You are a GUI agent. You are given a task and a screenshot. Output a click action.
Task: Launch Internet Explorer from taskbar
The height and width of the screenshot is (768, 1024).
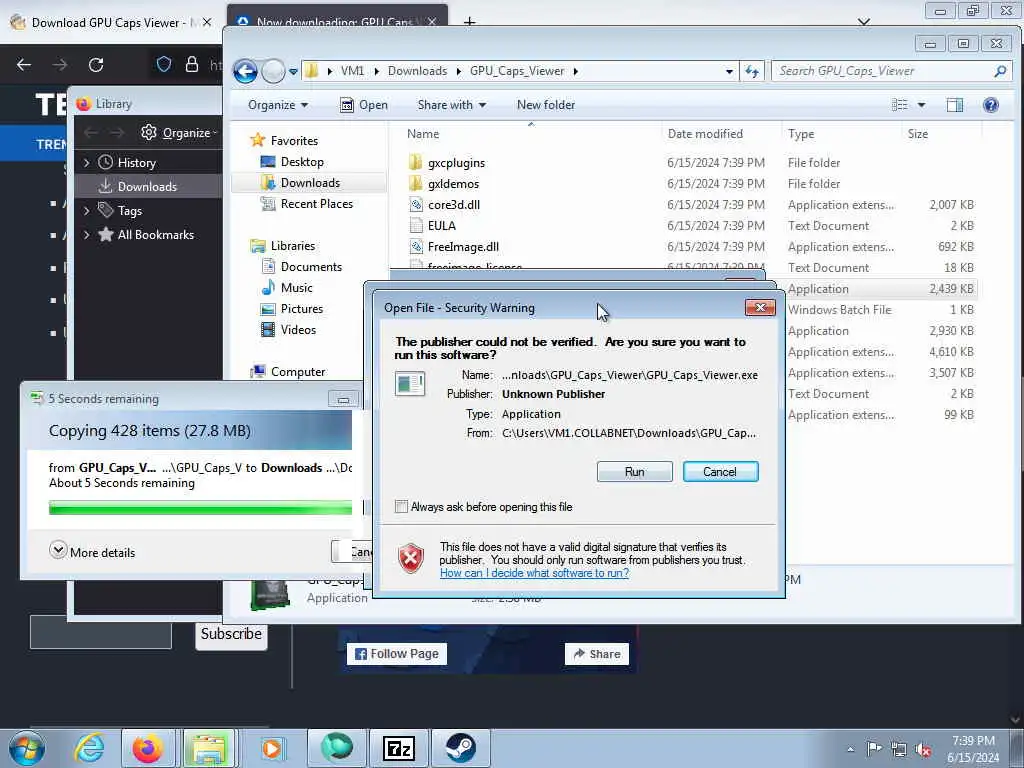coord(89,748)
